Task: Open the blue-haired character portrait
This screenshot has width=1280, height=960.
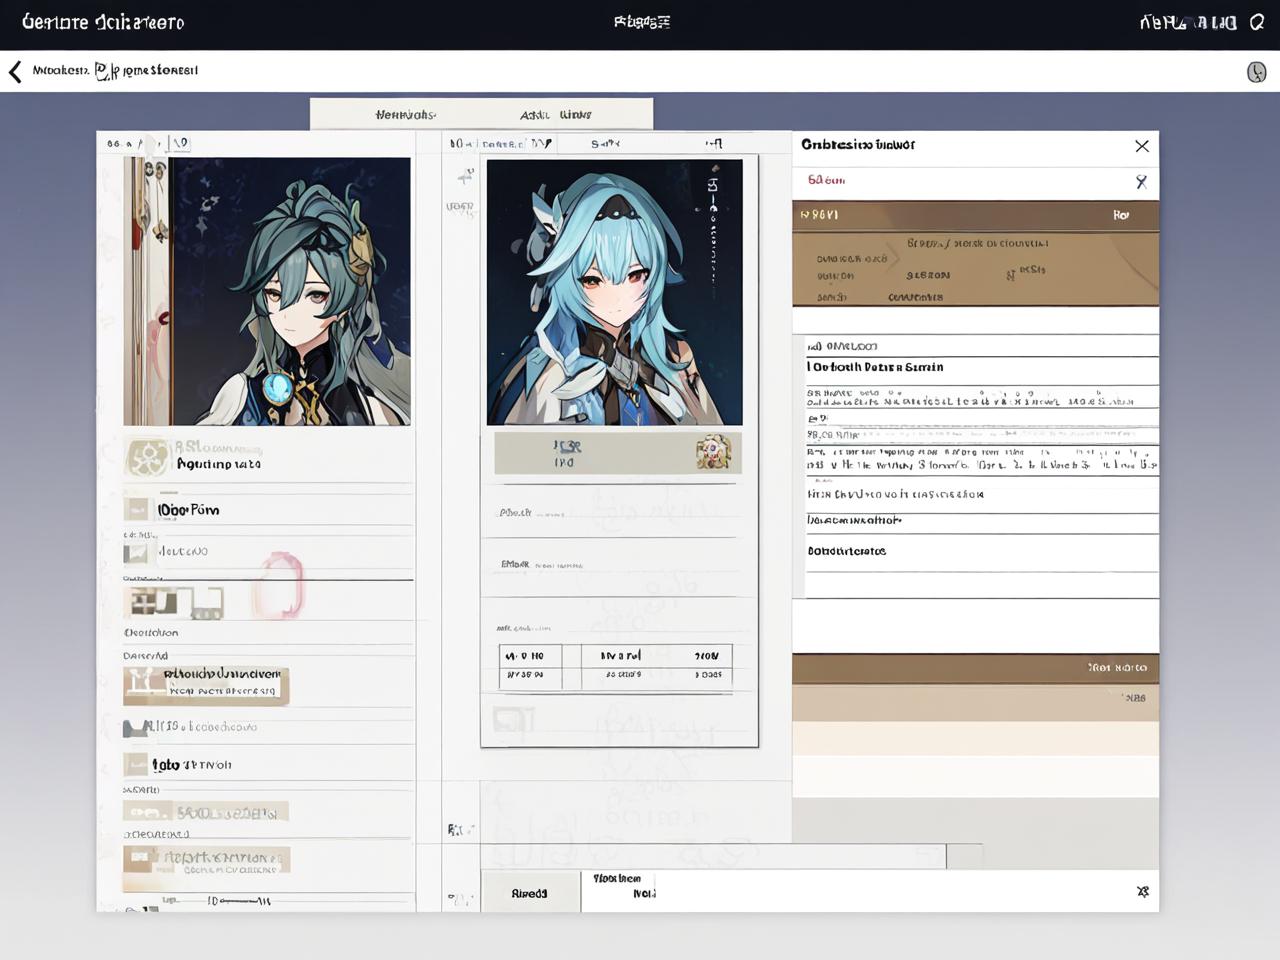Action: (x=614, y=292)
